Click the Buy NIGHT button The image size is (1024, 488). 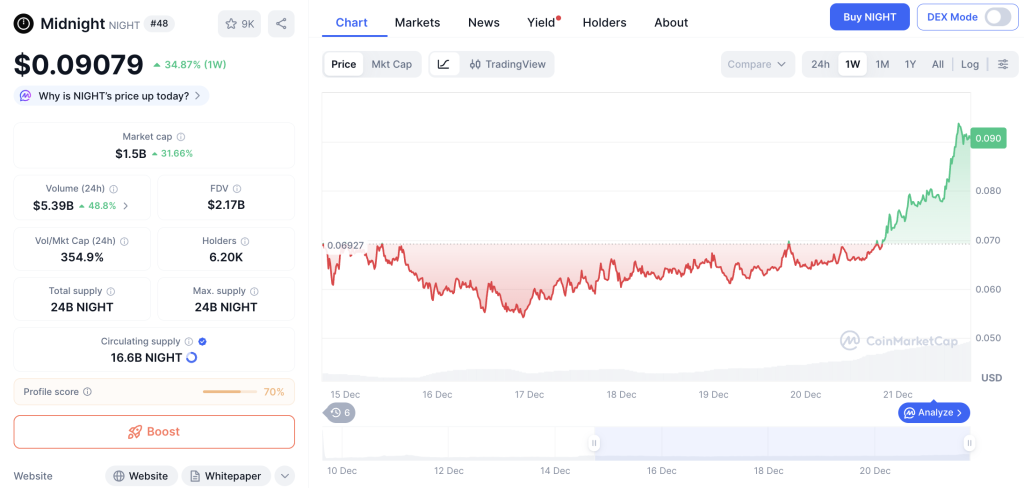[869, 17]
